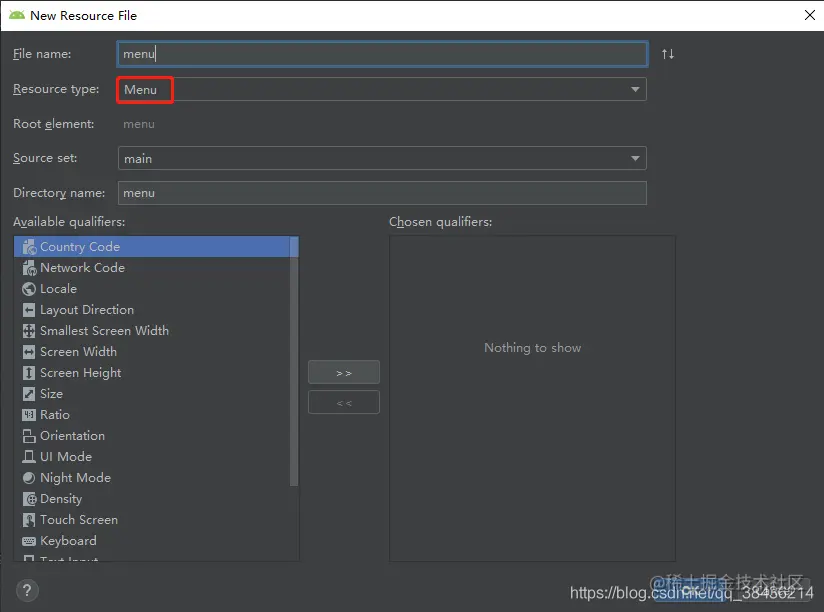
Task: Select the Density qualifier text
Action: click(x=61, y=499)
